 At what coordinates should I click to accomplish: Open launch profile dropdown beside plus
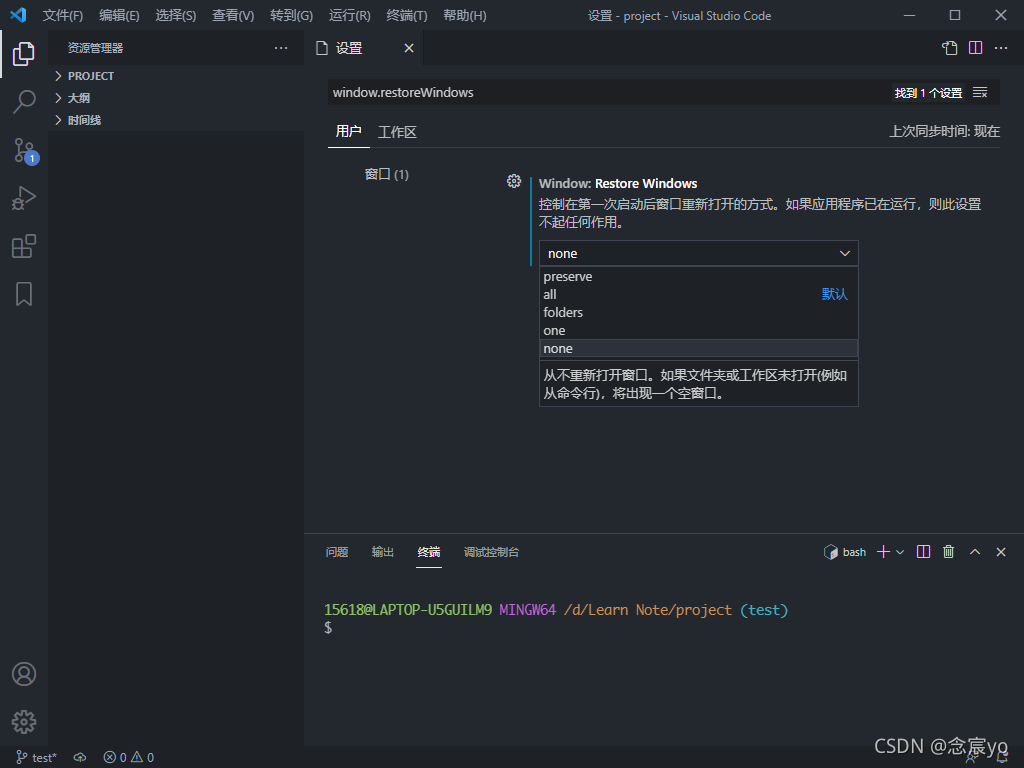click(900, 552)
